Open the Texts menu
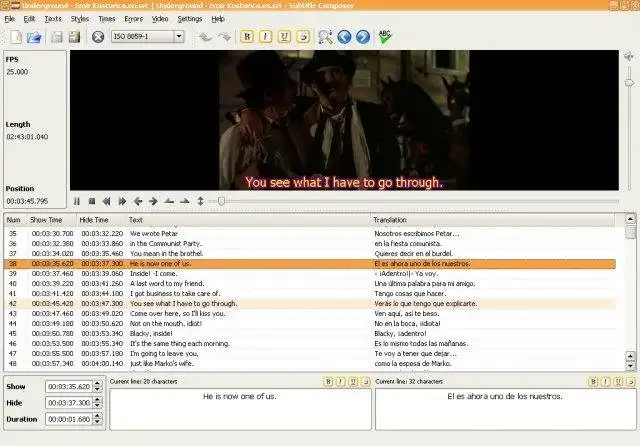 [x=53, y=19]
